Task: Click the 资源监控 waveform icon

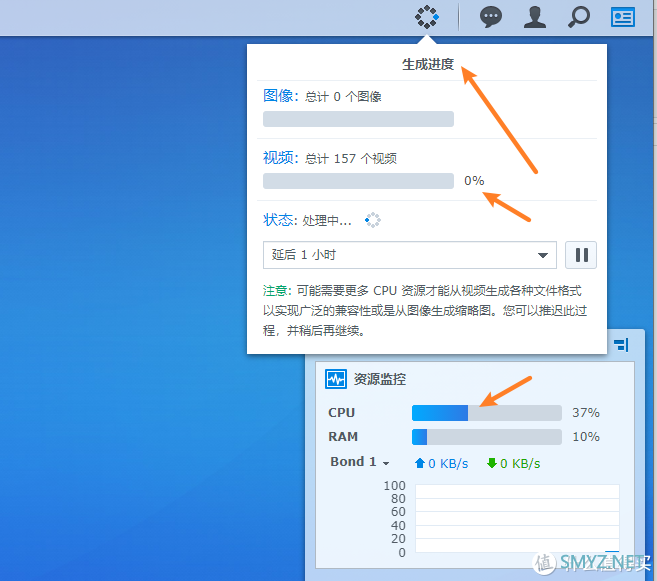Action: pyautogui.click(x=336, y=380)
